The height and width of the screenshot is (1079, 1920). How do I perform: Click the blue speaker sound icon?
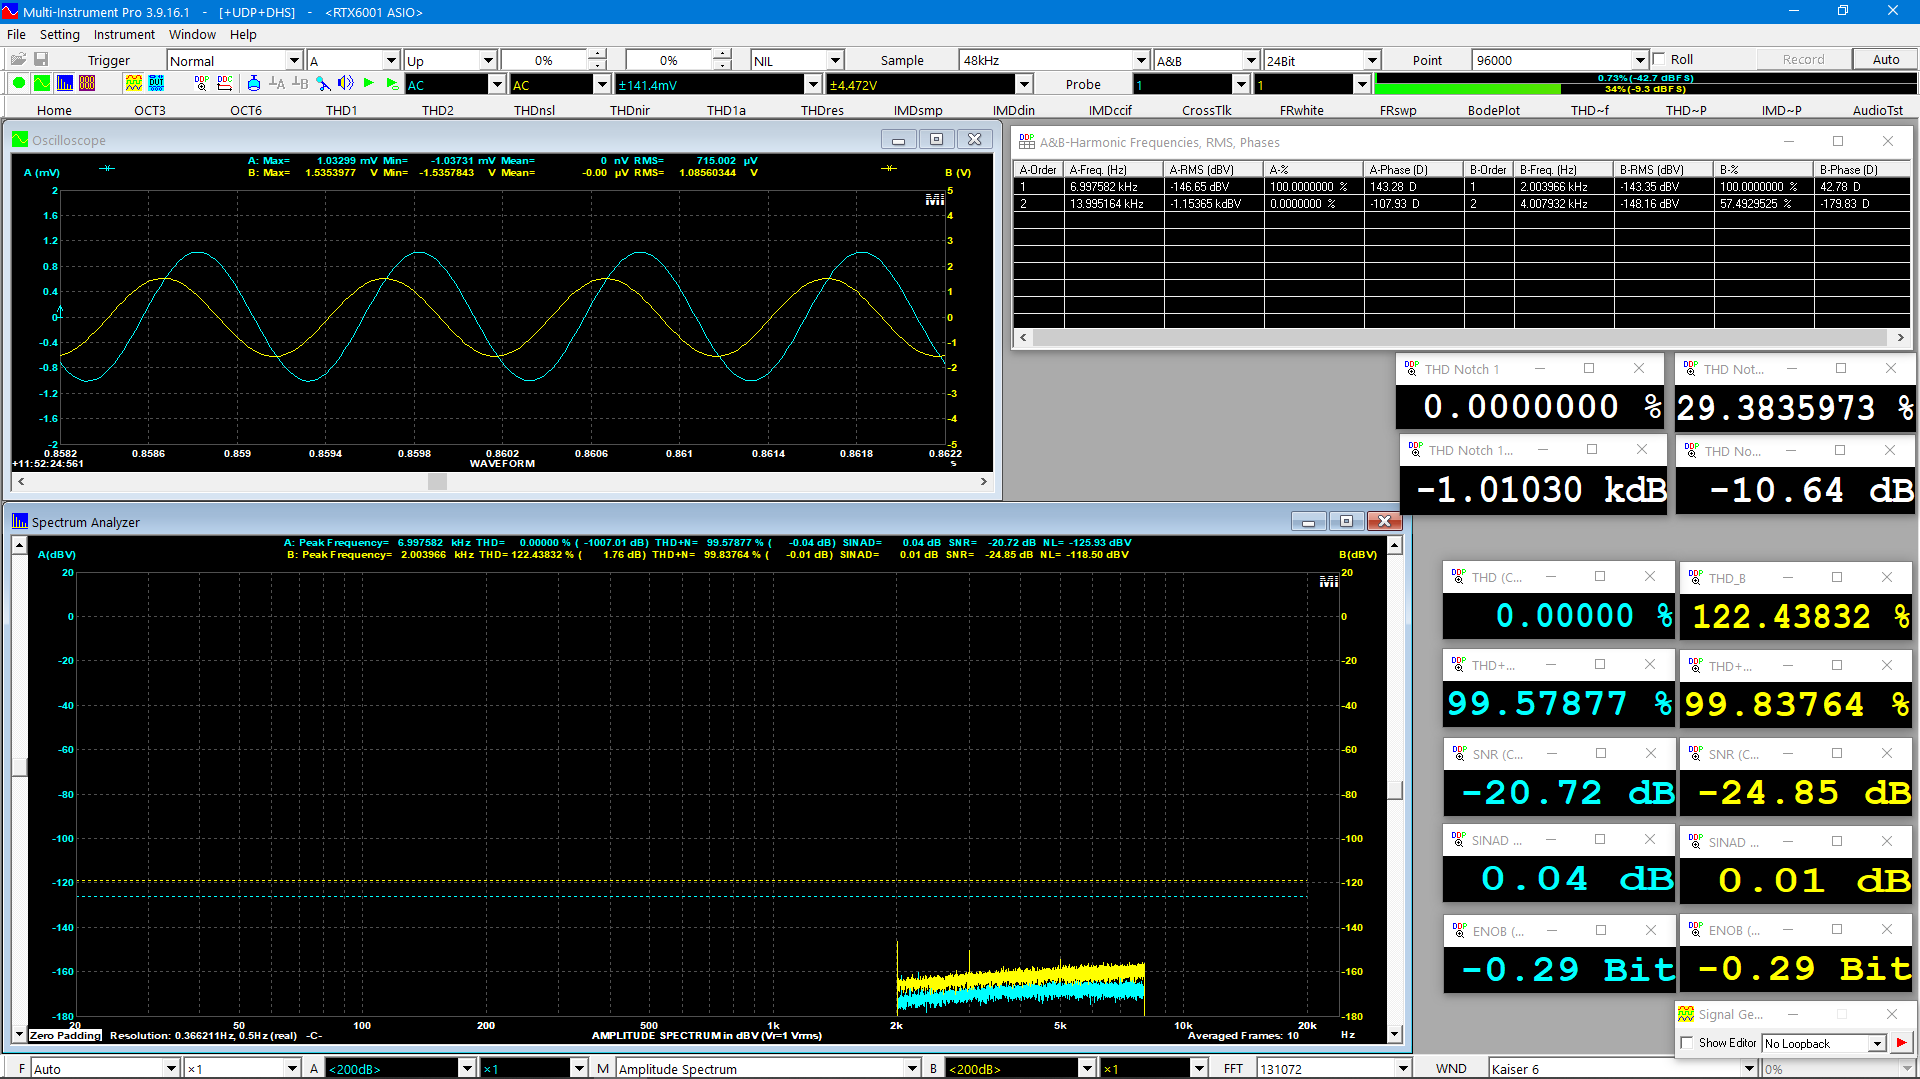(x=345, y=84)
